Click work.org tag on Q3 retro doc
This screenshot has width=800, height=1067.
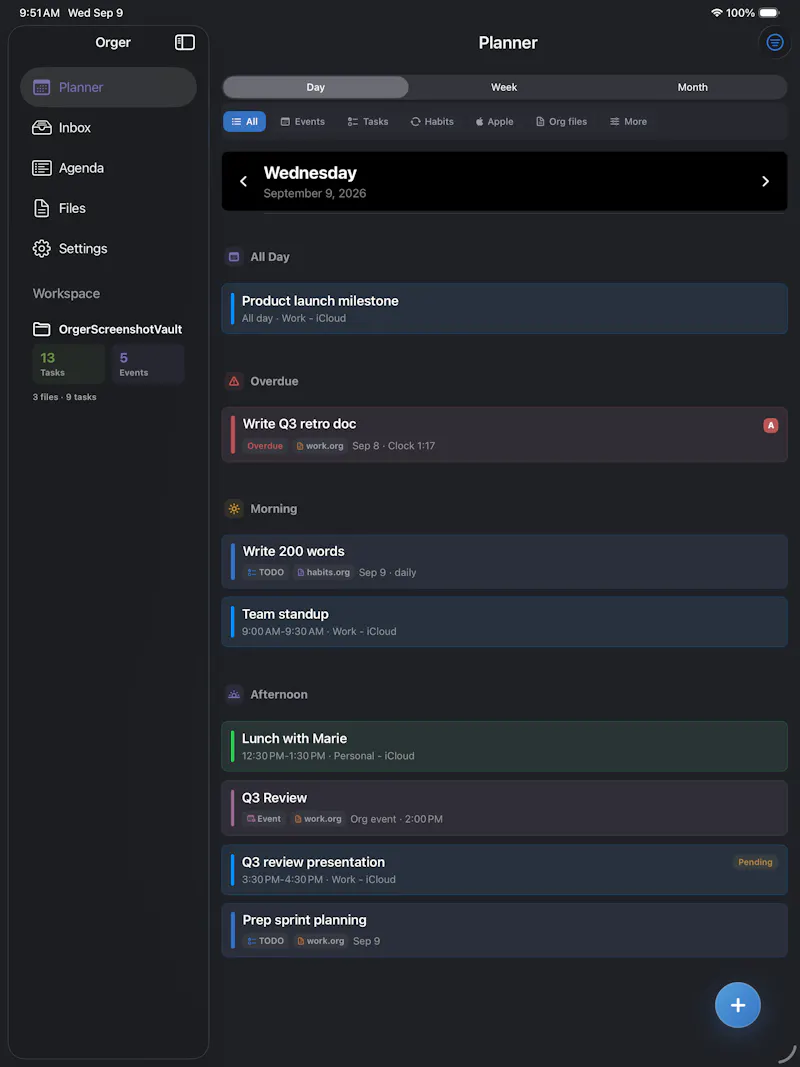point(320,446)
